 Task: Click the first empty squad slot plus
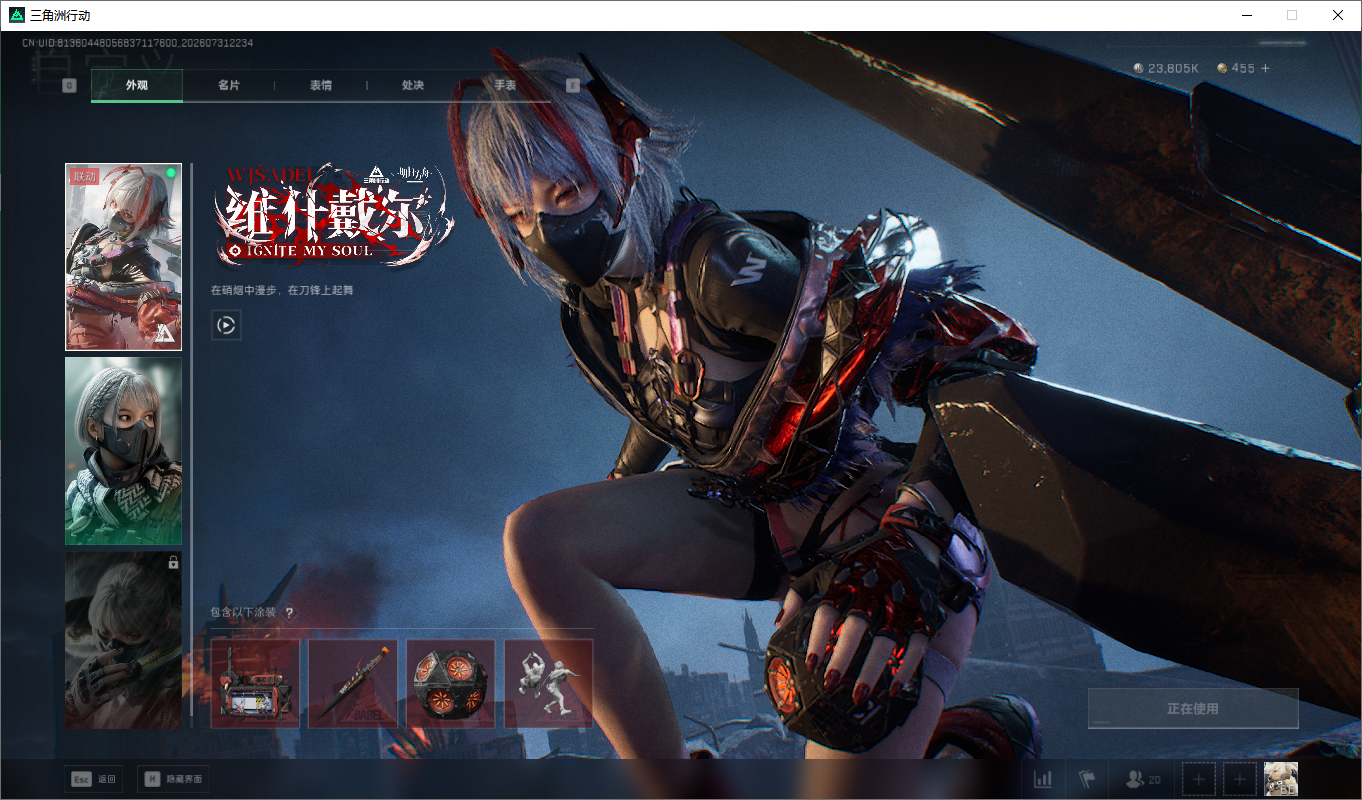[x=1199, y=779]
